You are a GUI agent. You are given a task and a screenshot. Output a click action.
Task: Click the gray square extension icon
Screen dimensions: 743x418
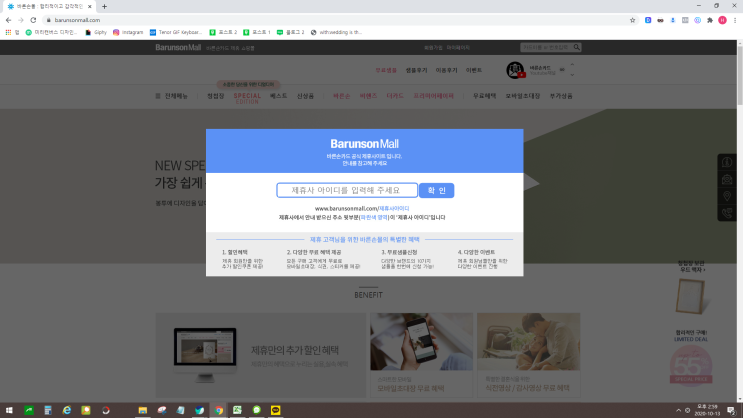685,20
